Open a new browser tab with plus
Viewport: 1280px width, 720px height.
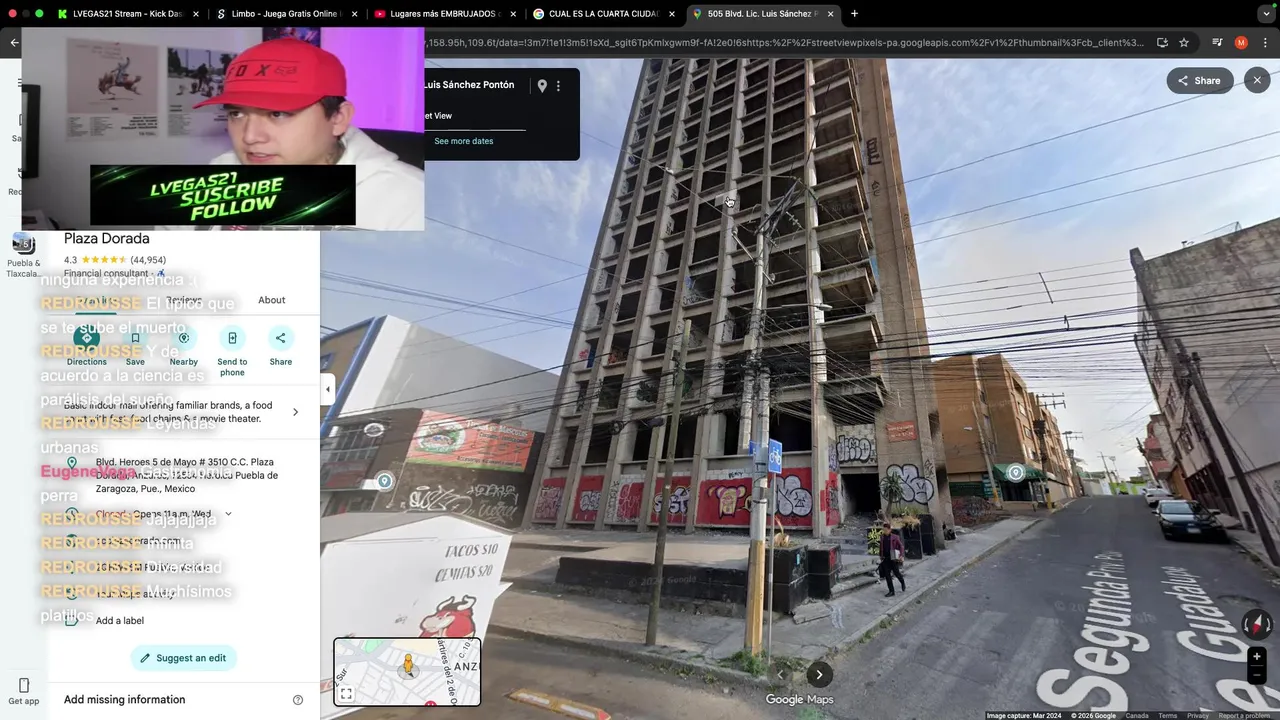tap(854, 14)
